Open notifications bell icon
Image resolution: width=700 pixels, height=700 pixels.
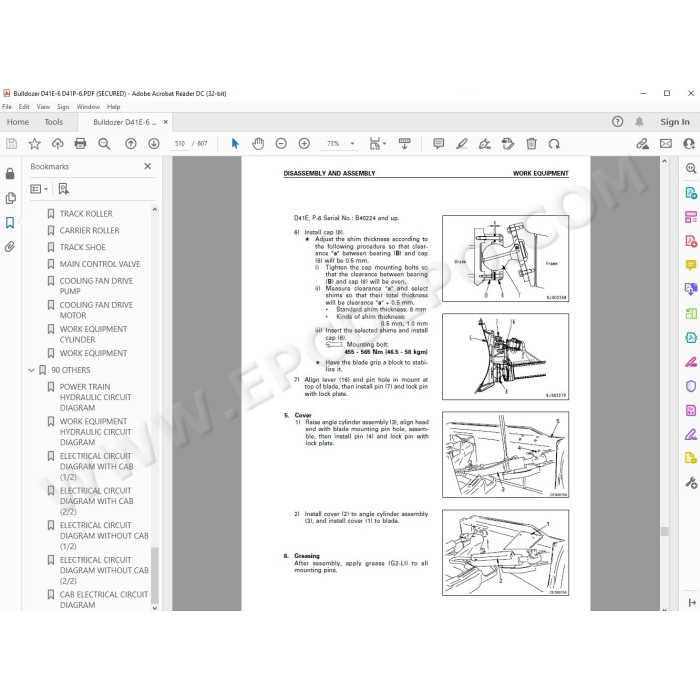[639, 122]
